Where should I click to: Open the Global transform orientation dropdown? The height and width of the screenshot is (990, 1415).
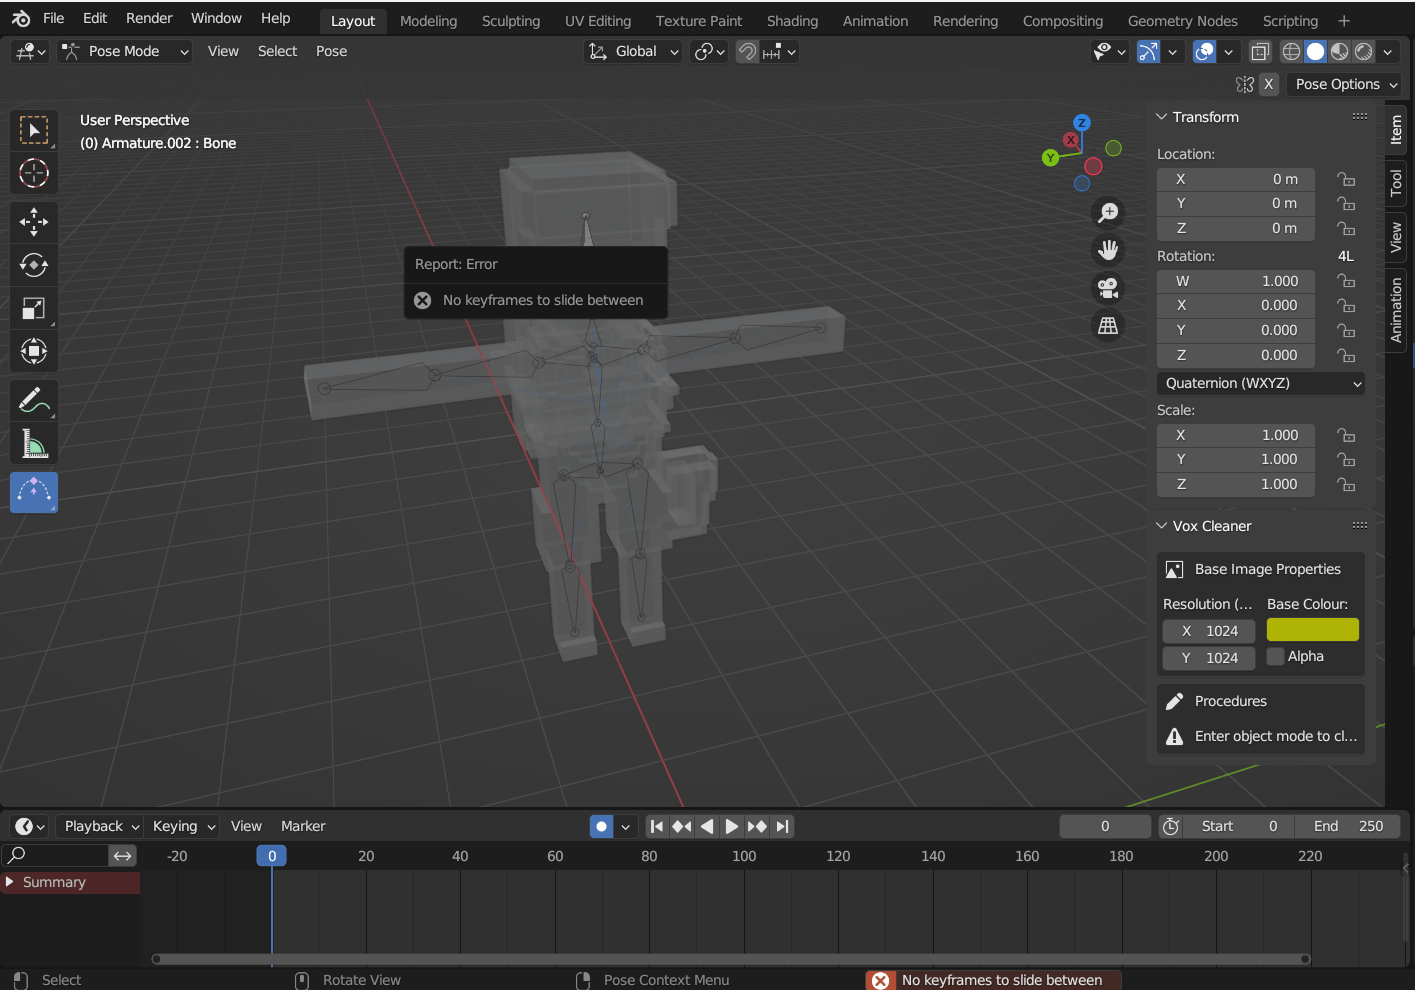632,51
